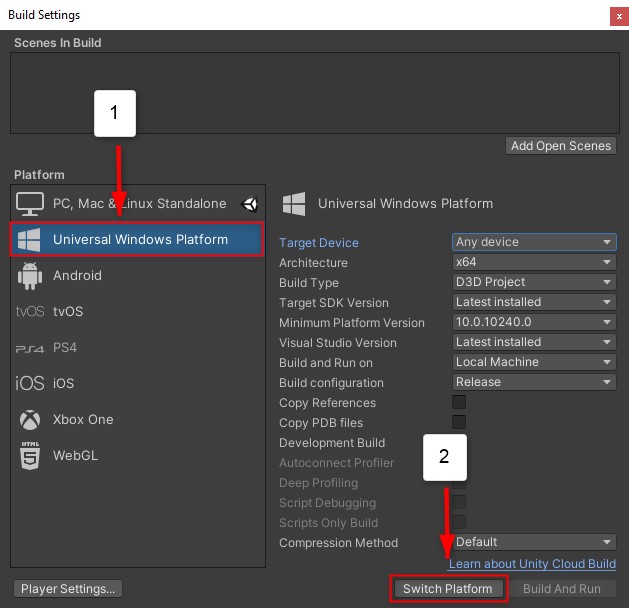This screenshot has width=629, height=608.
Task: Click the Visual Studio Version label
Action: point(338,343)
